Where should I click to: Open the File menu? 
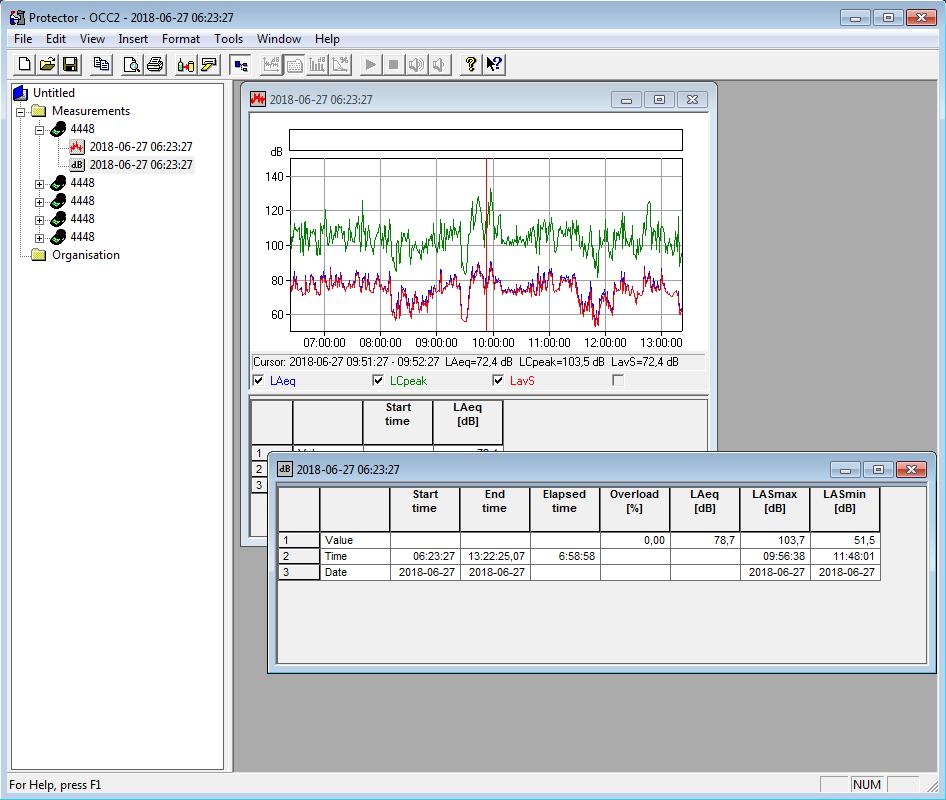coord(23,39)
